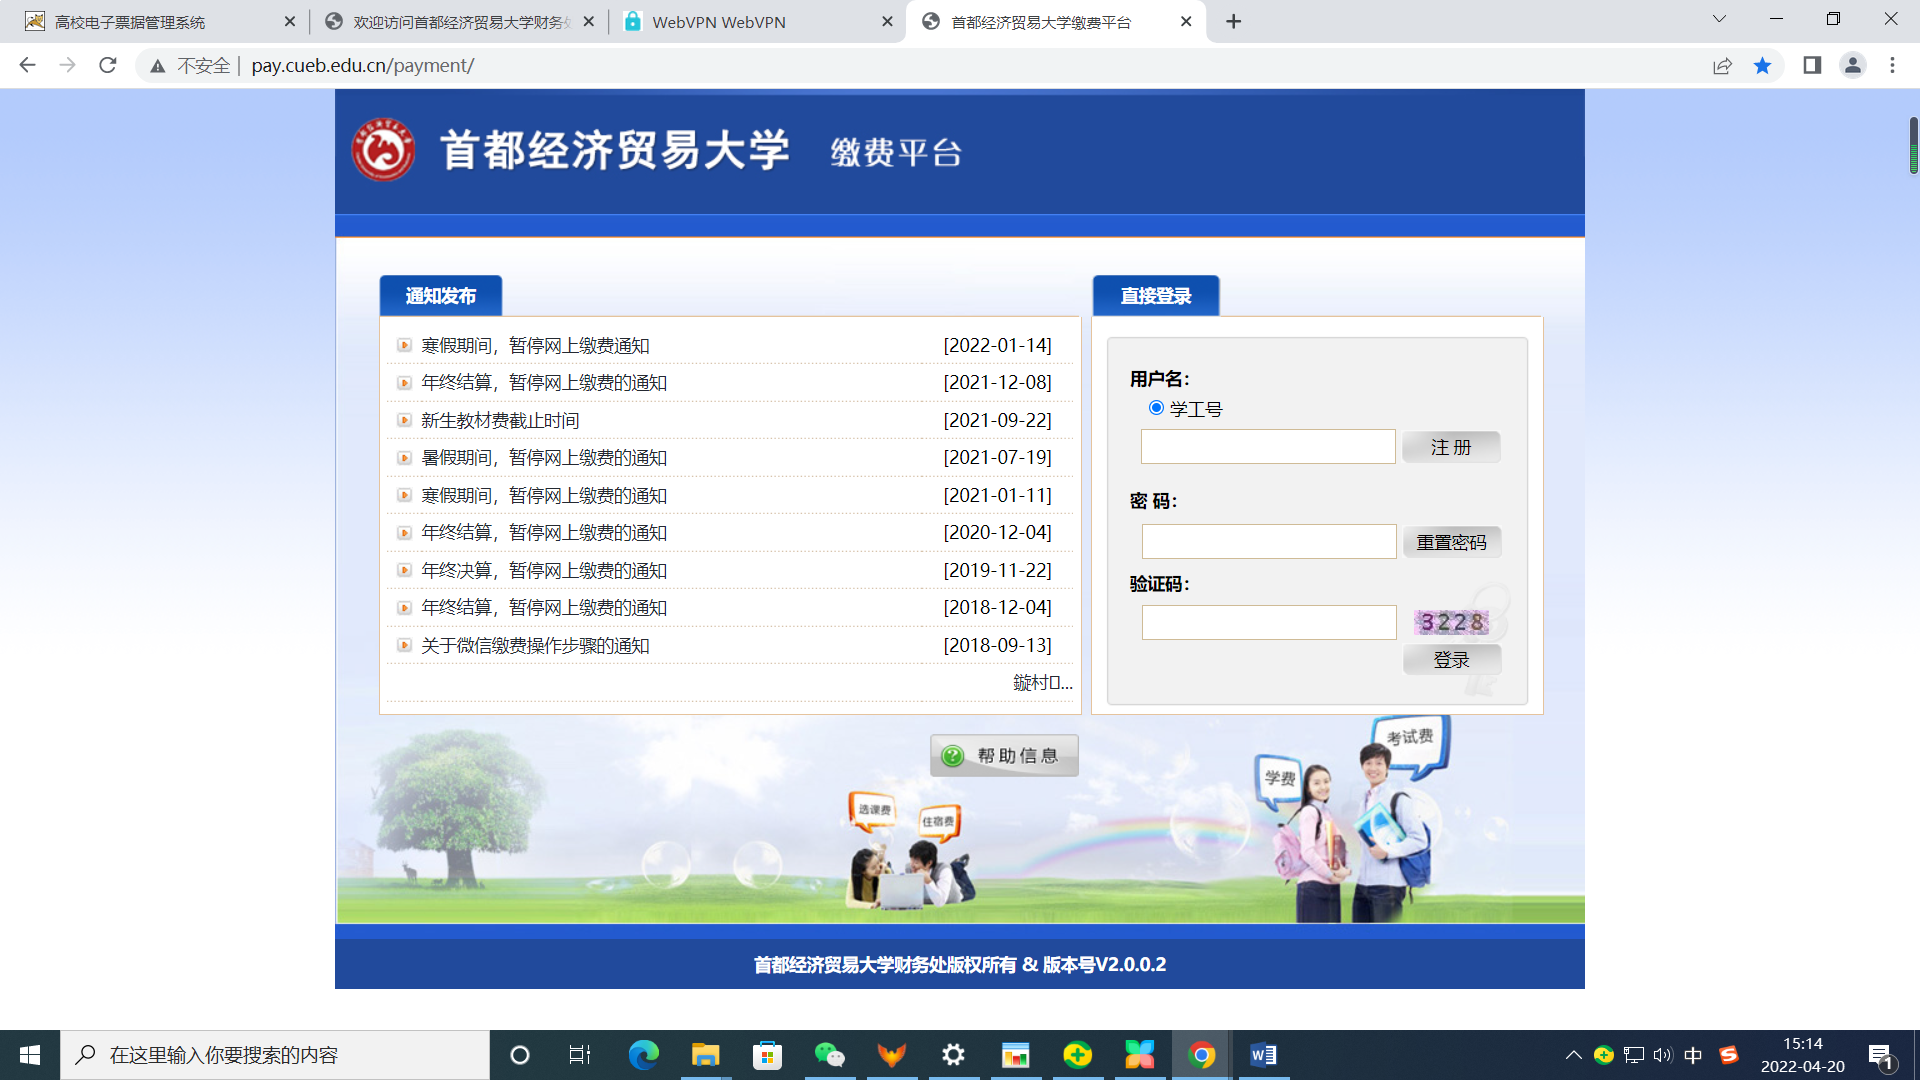The width and height of the screenshot is (1920, 1080).
Task: Click the 登录 button
Action: click(1452, 660)
